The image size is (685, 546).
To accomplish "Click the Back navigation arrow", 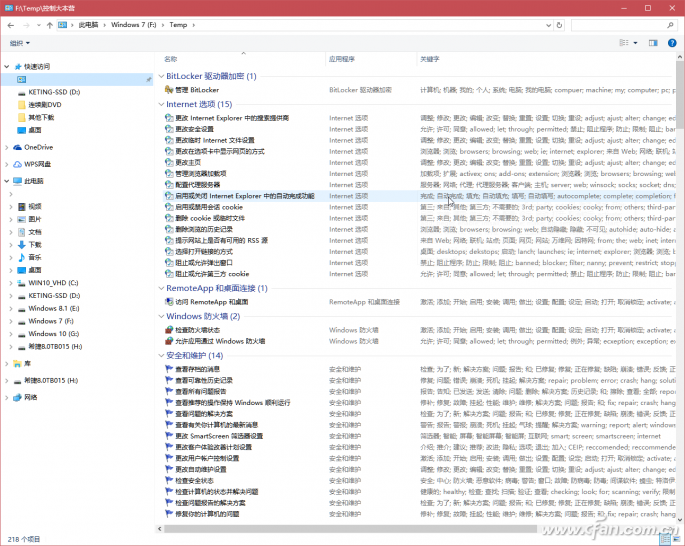I will 10,25.
